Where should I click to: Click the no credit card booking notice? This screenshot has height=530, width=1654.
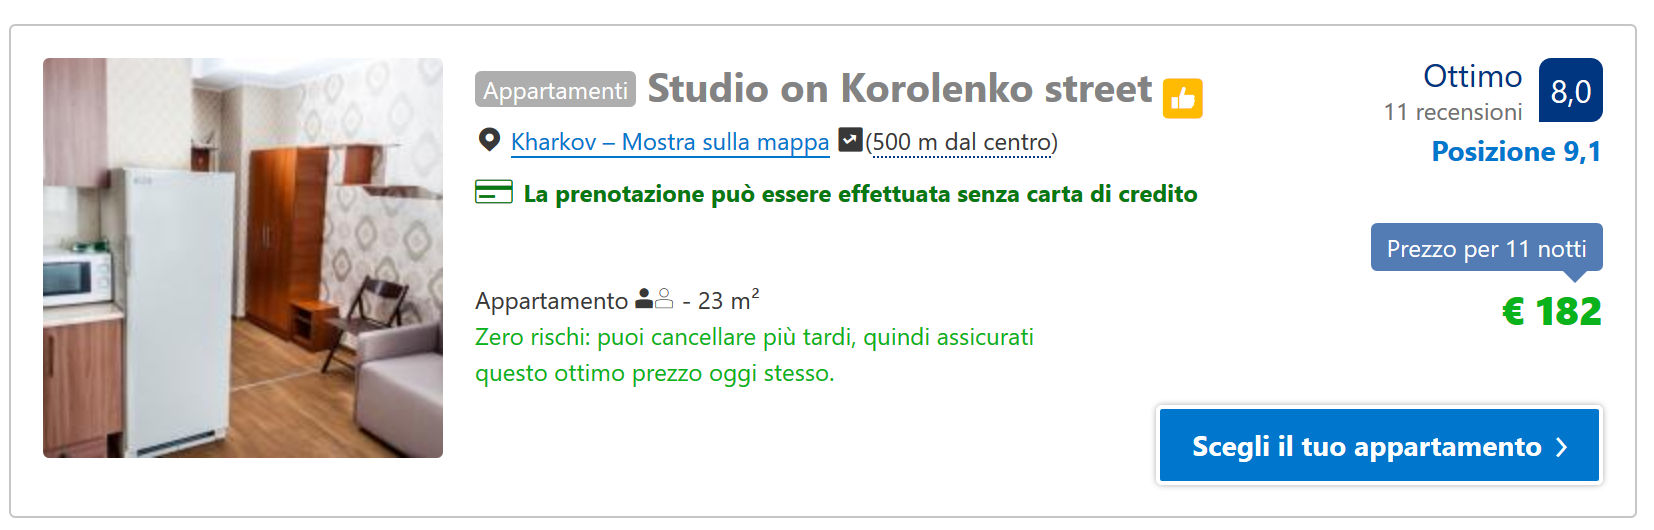[x=860, y=194]
